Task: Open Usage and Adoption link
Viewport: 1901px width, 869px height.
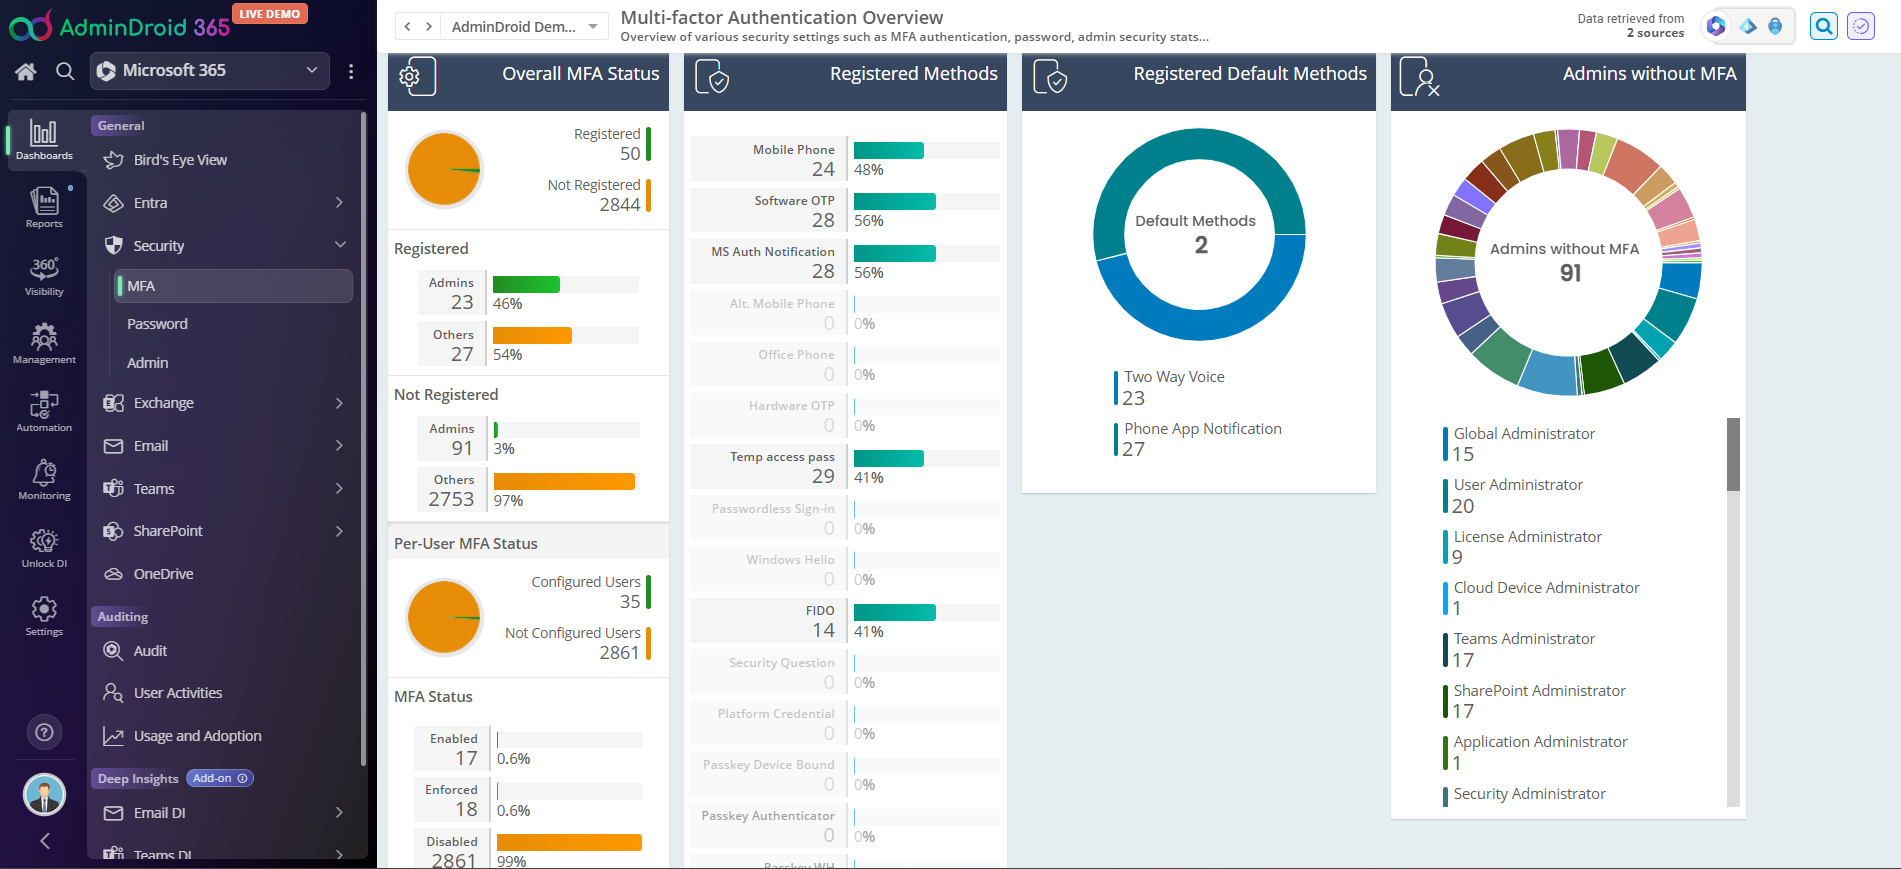Action: 197,736
